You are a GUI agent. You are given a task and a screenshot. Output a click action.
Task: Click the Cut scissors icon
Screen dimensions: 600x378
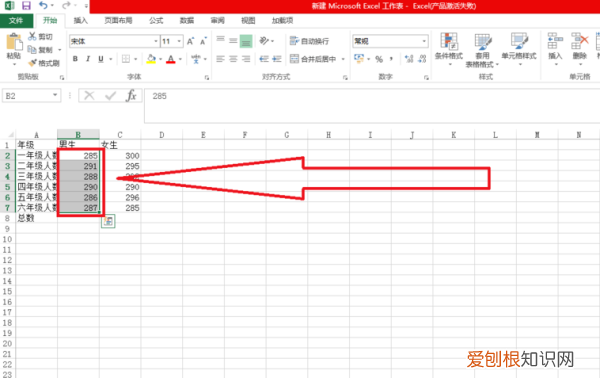click(32, 36)
